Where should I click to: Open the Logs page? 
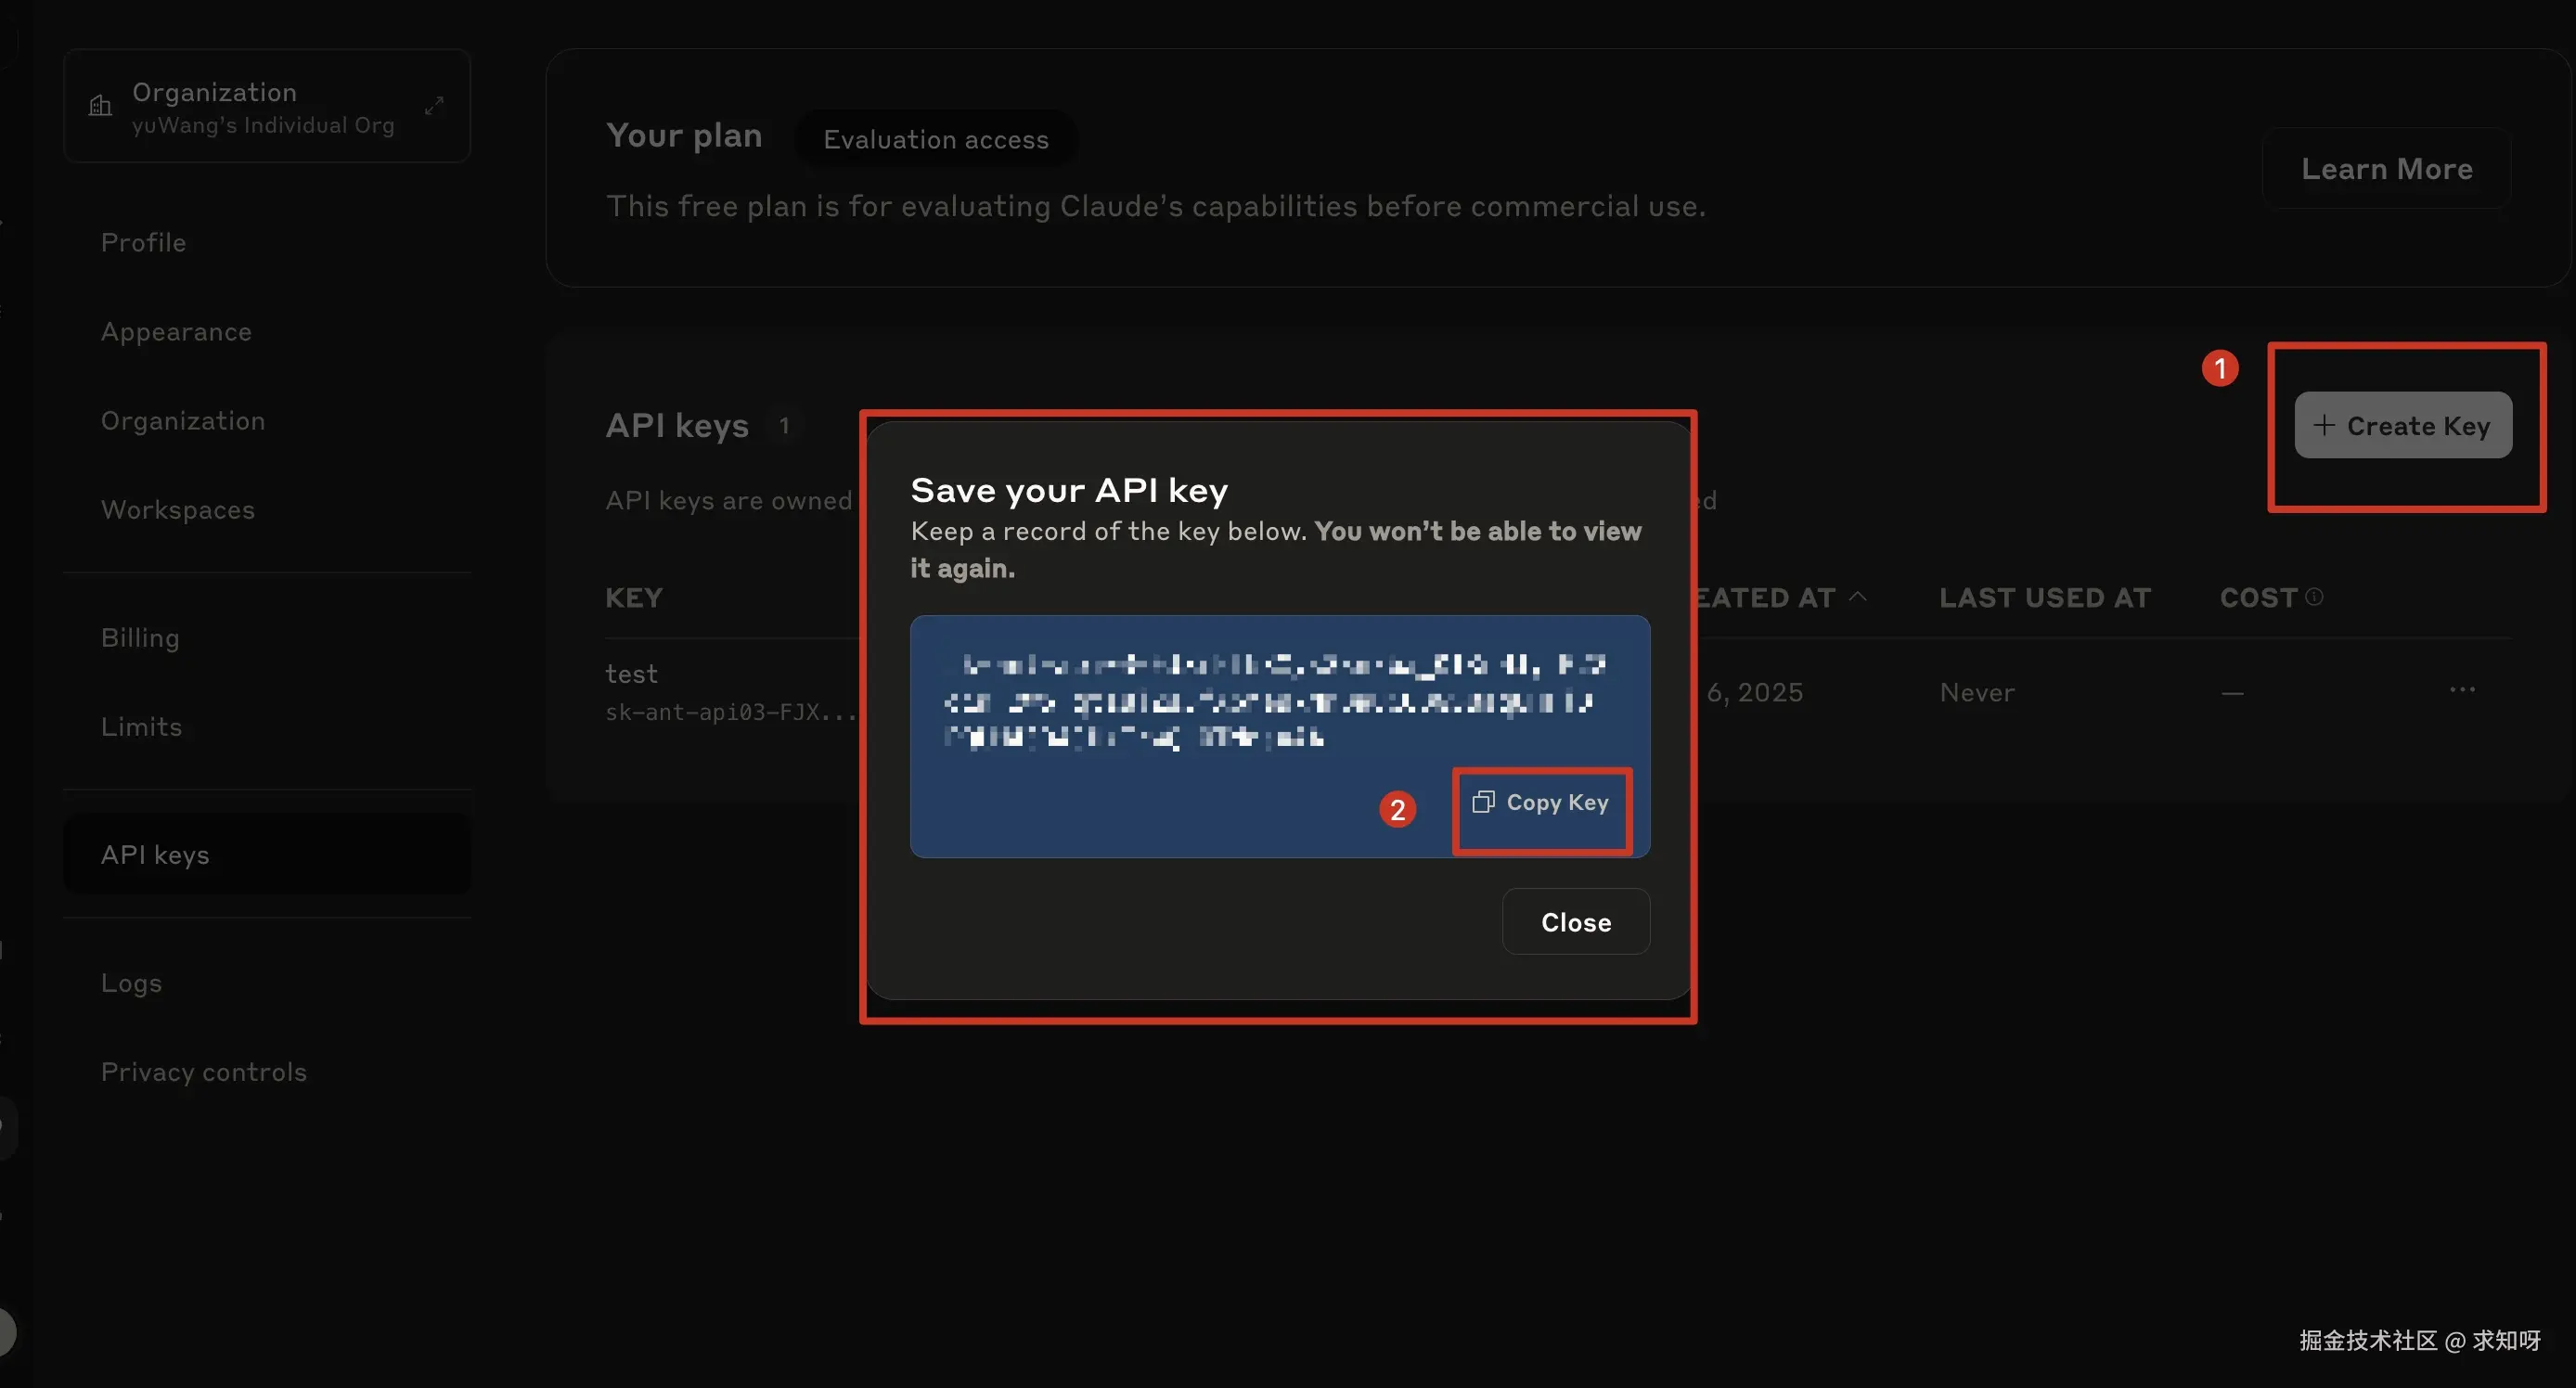(x=131, y=983)
